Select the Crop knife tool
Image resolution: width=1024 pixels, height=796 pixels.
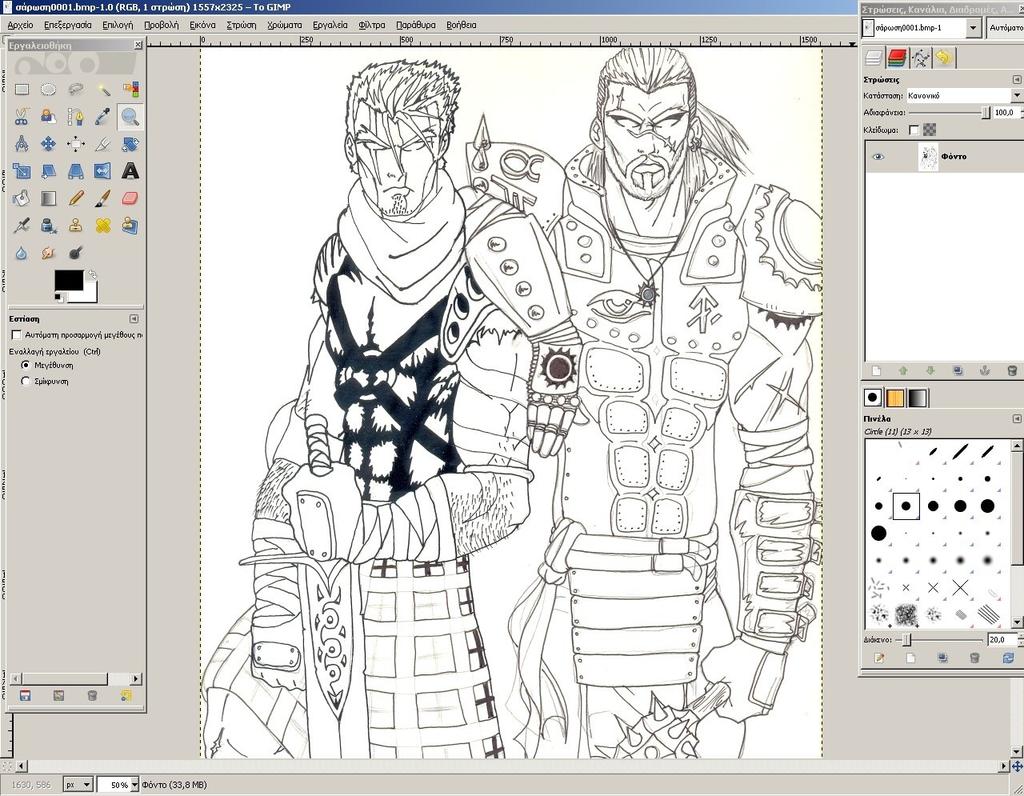coord(103,144)
